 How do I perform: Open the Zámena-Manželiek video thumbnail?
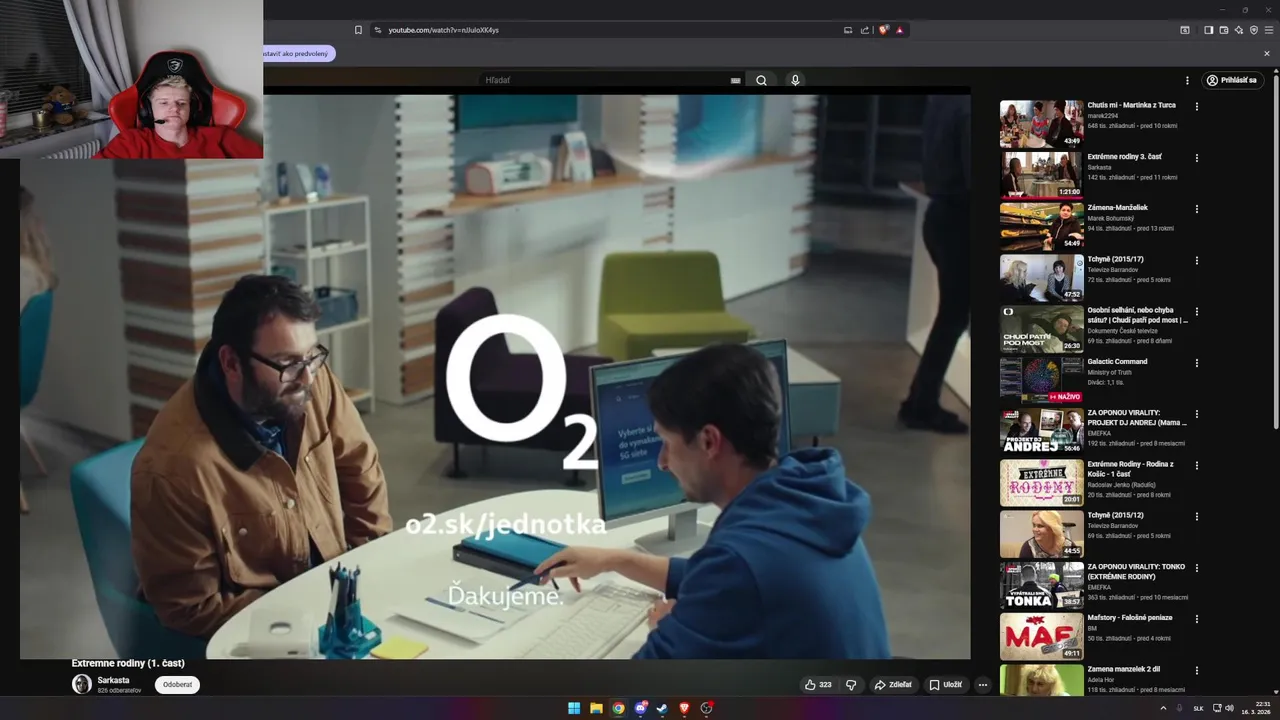[1041, 226]
